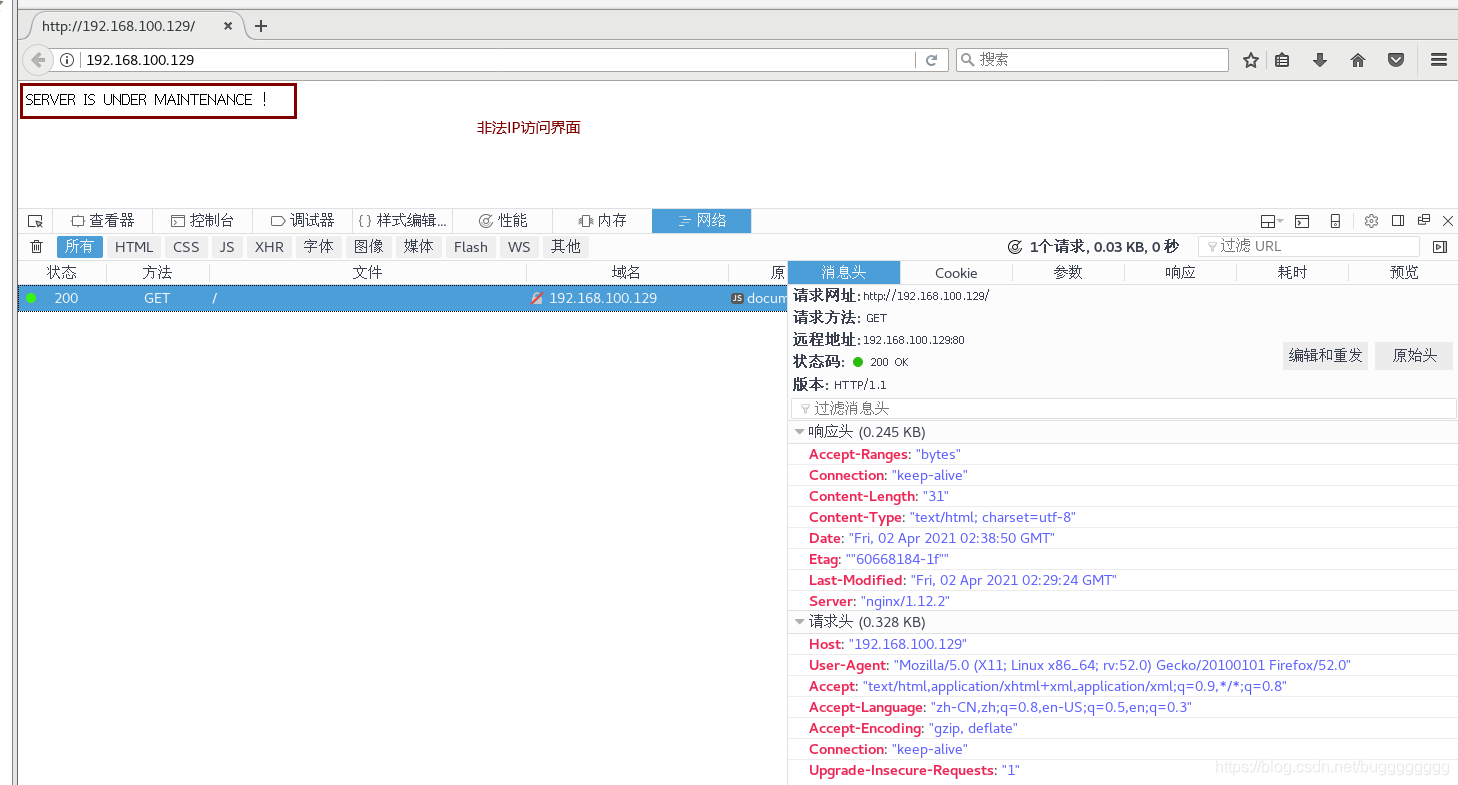1458x785 pixels.
Task: Click the performance analysis icon beside request count
Action: pyautogui.click(x=1014, y=247)
